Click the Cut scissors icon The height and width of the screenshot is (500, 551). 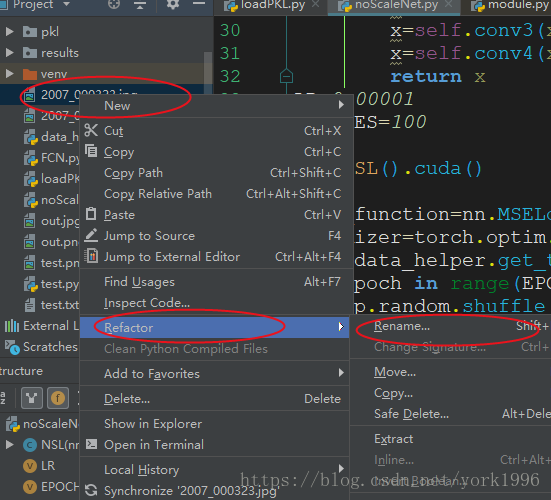pyautogui.click(x=91, y=130)
